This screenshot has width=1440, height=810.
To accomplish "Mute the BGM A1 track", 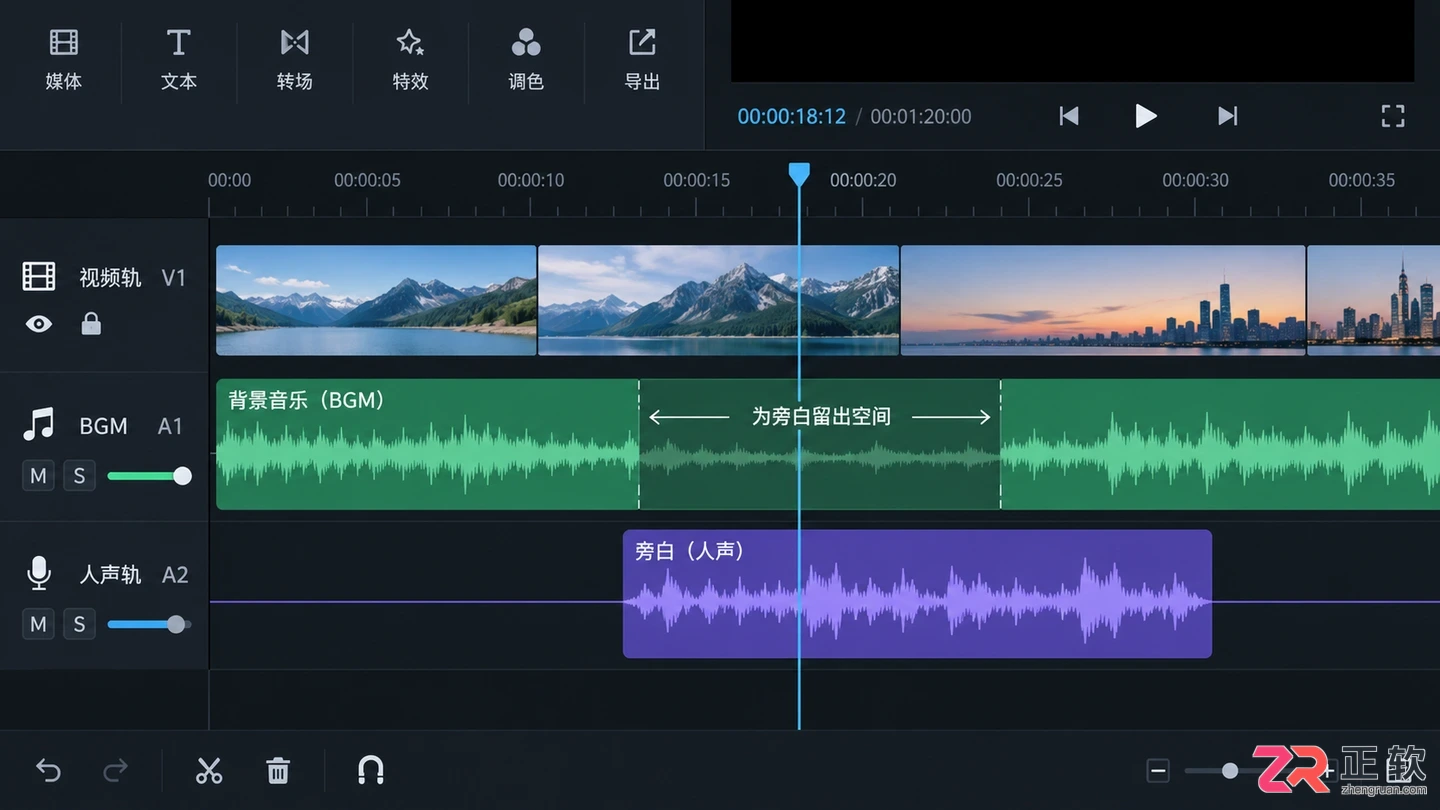I will pyautogui.click(x=38, y=476).
